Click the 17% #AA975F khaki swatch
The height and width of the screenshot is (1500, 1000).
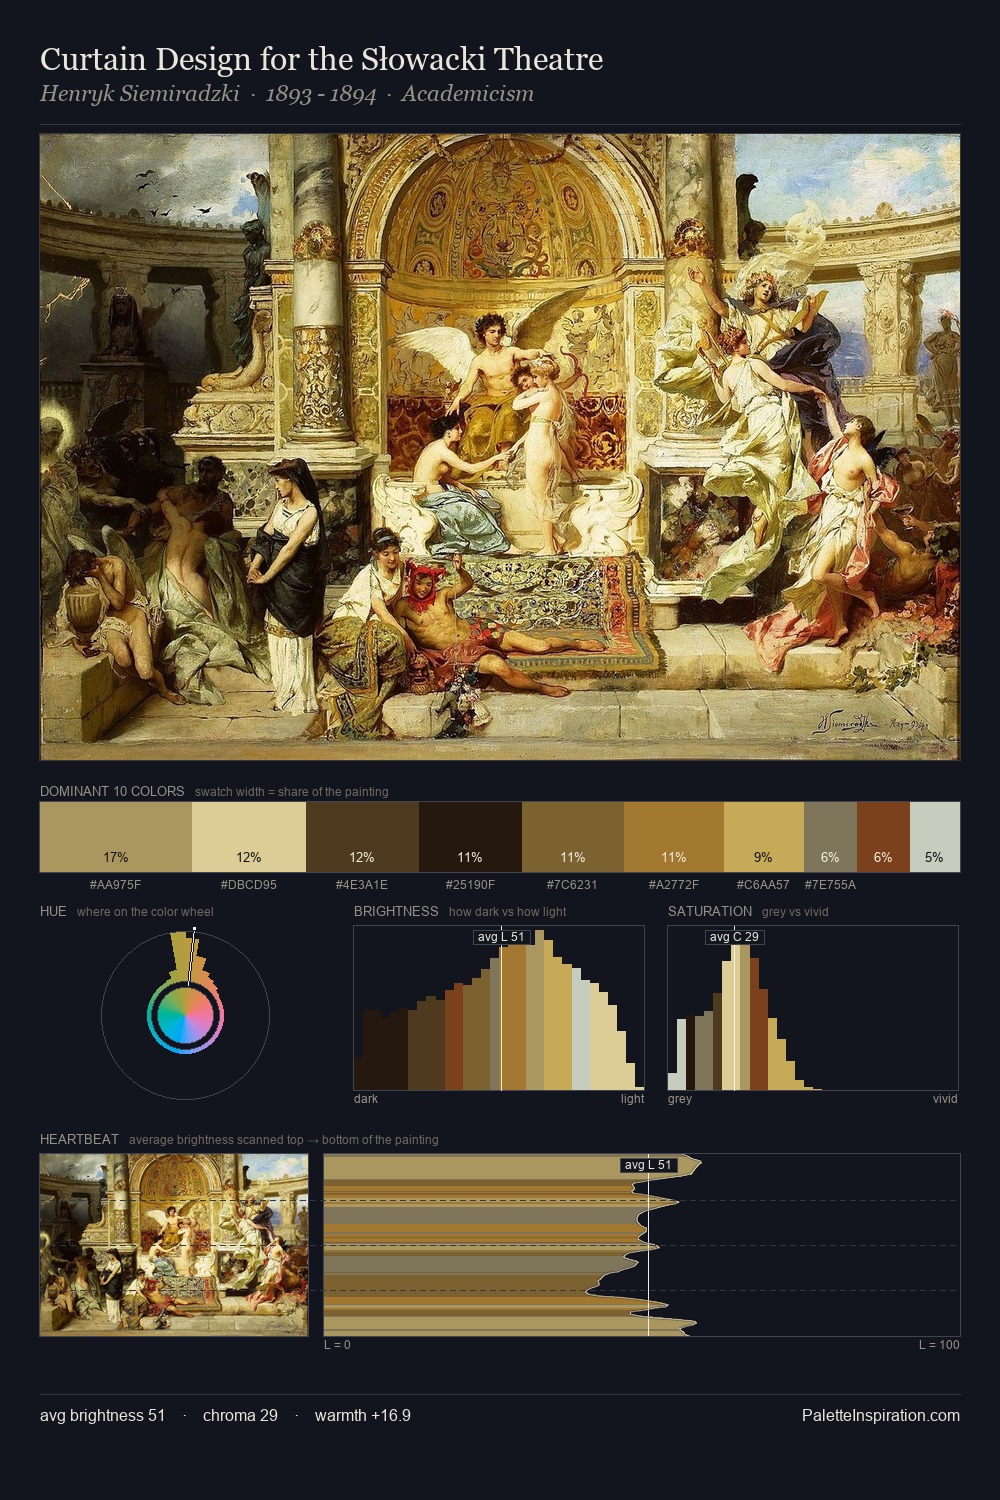point(116,836)
